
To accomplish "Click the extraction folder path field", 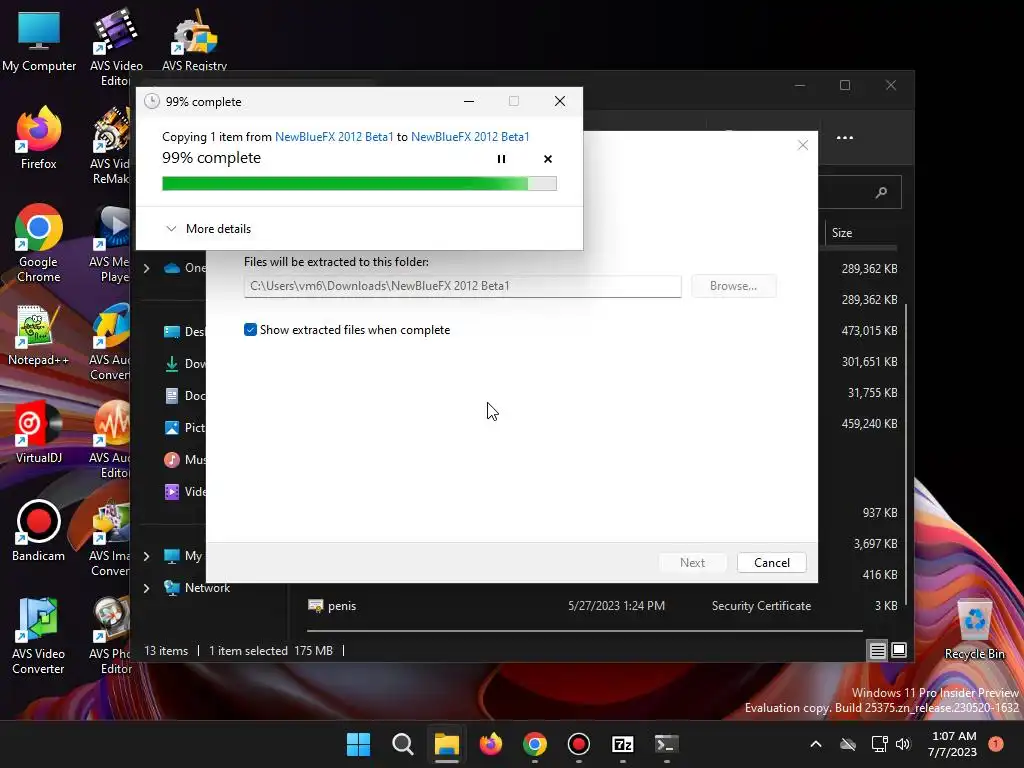I will [x=462, y=286].
